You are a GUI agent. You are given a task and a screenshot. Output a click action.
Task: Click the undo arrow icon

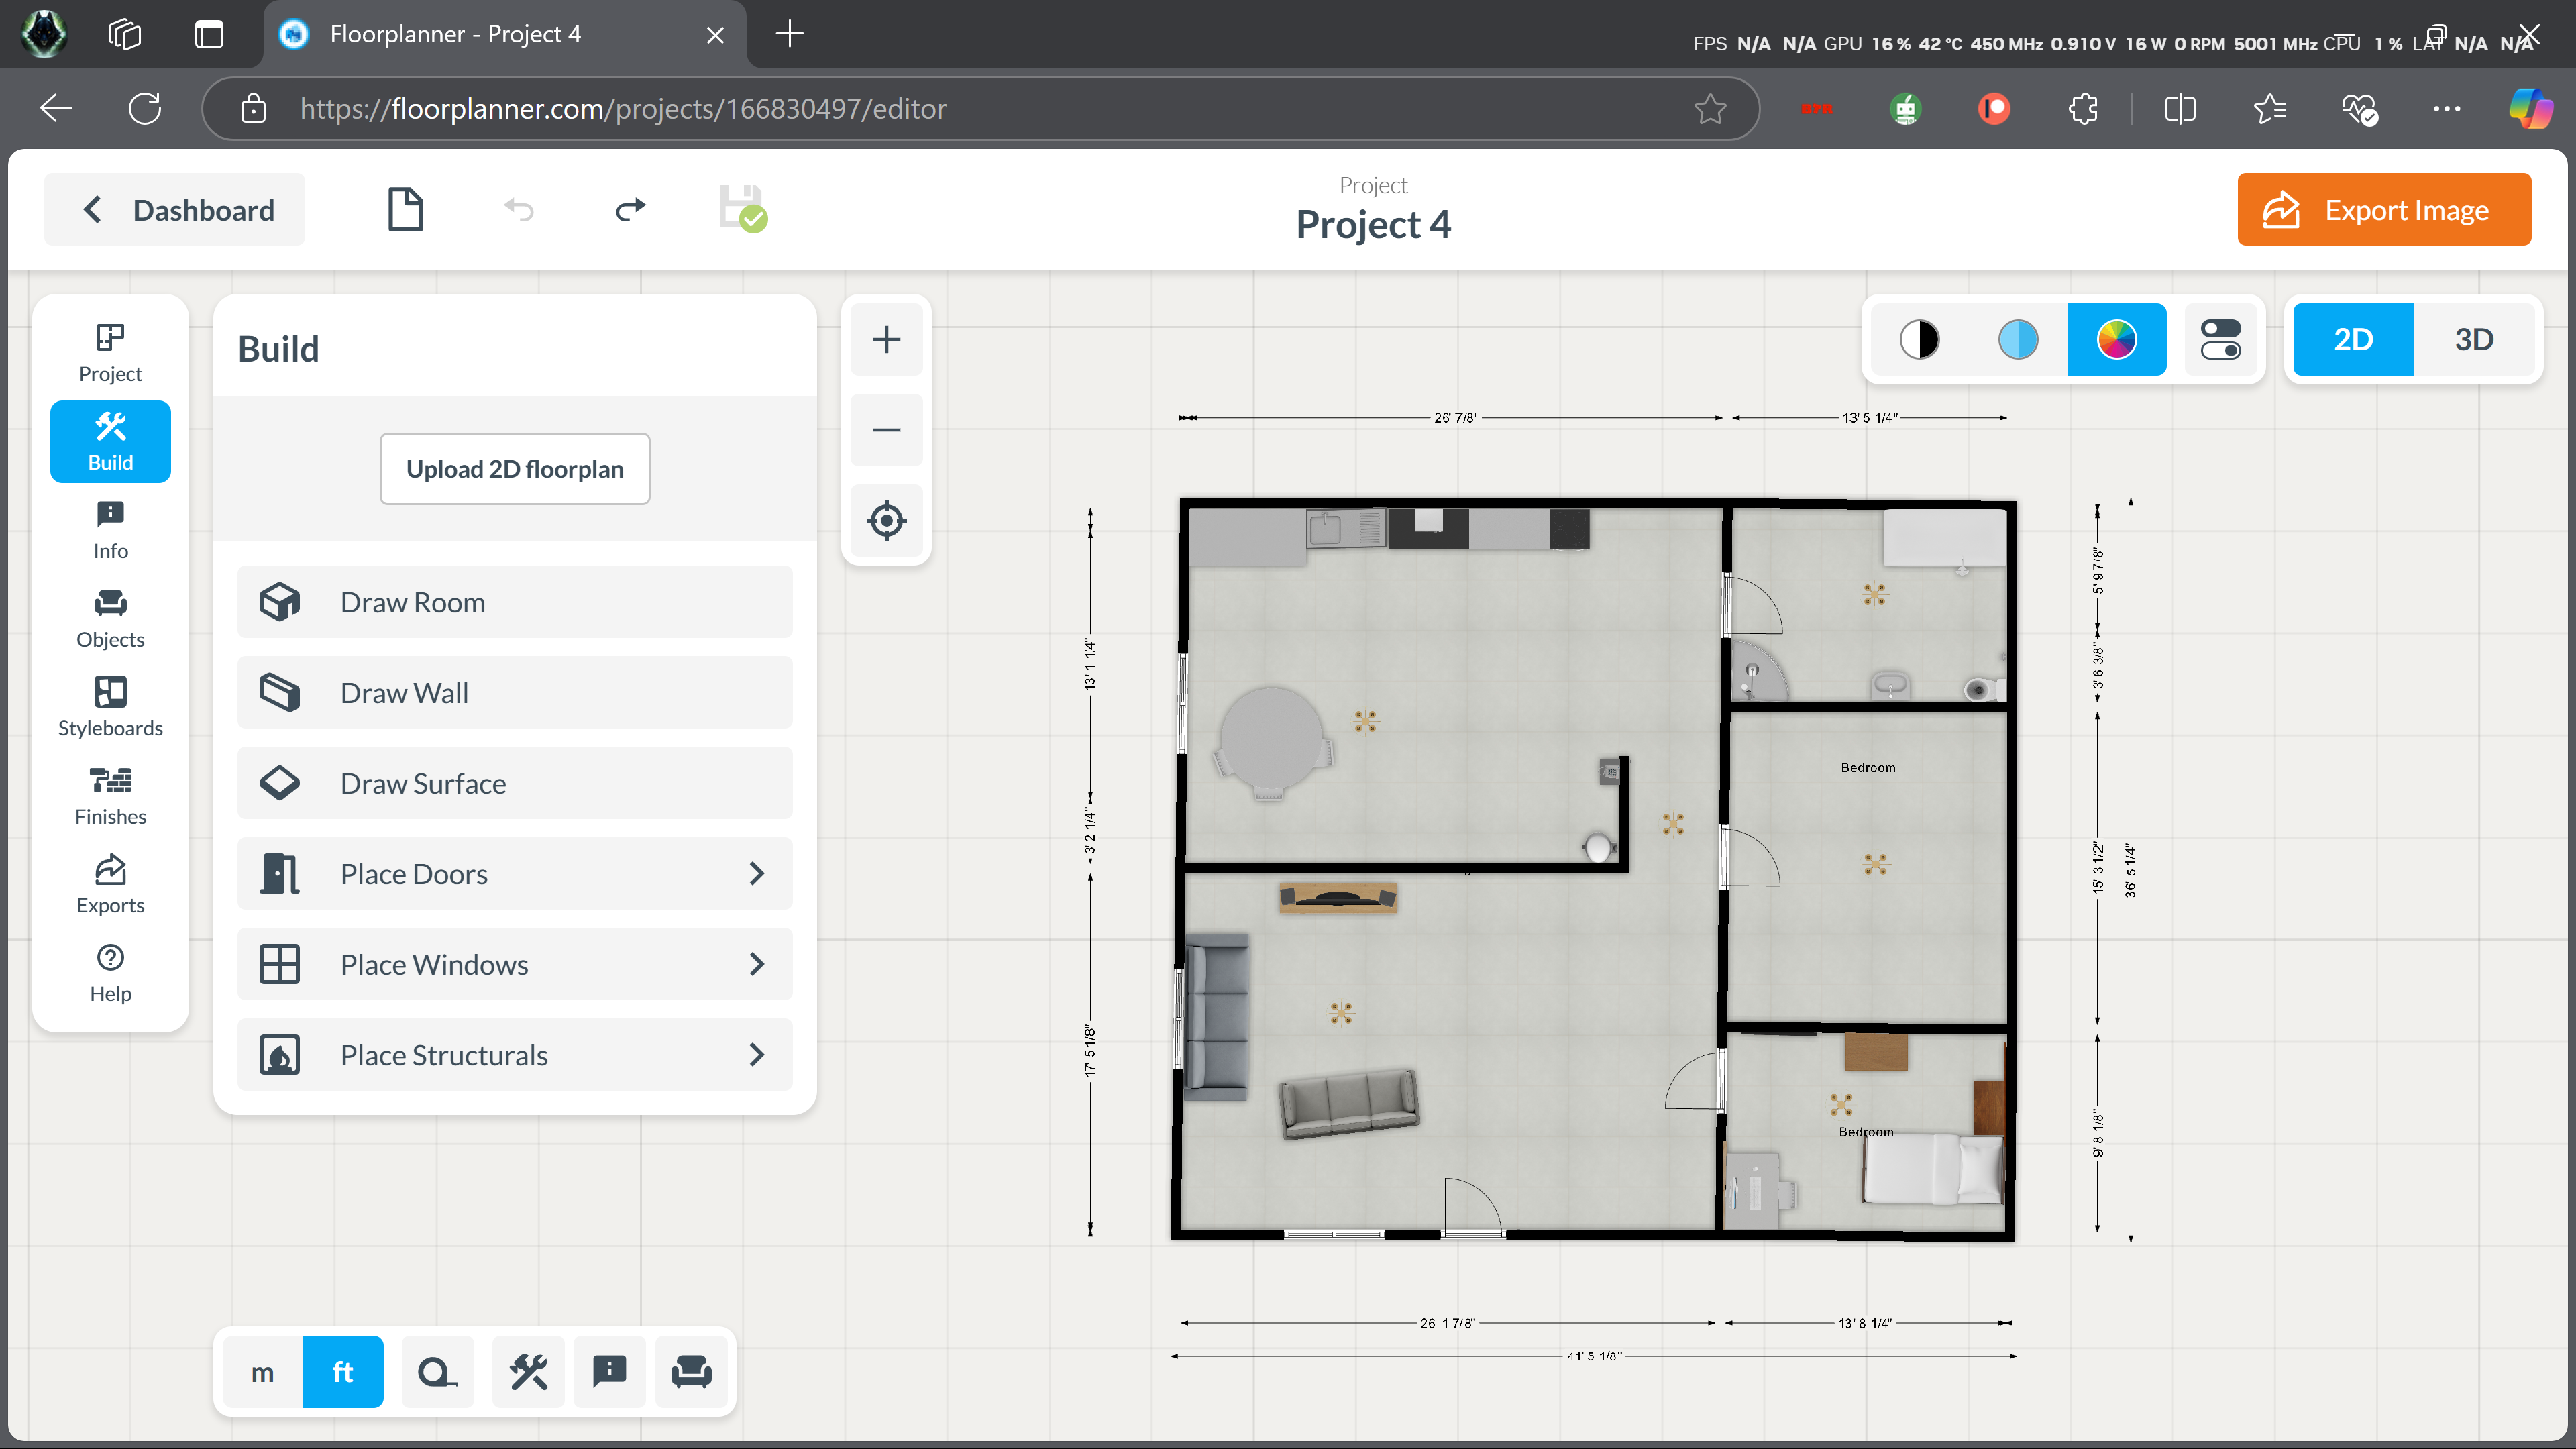pos(519,210)
